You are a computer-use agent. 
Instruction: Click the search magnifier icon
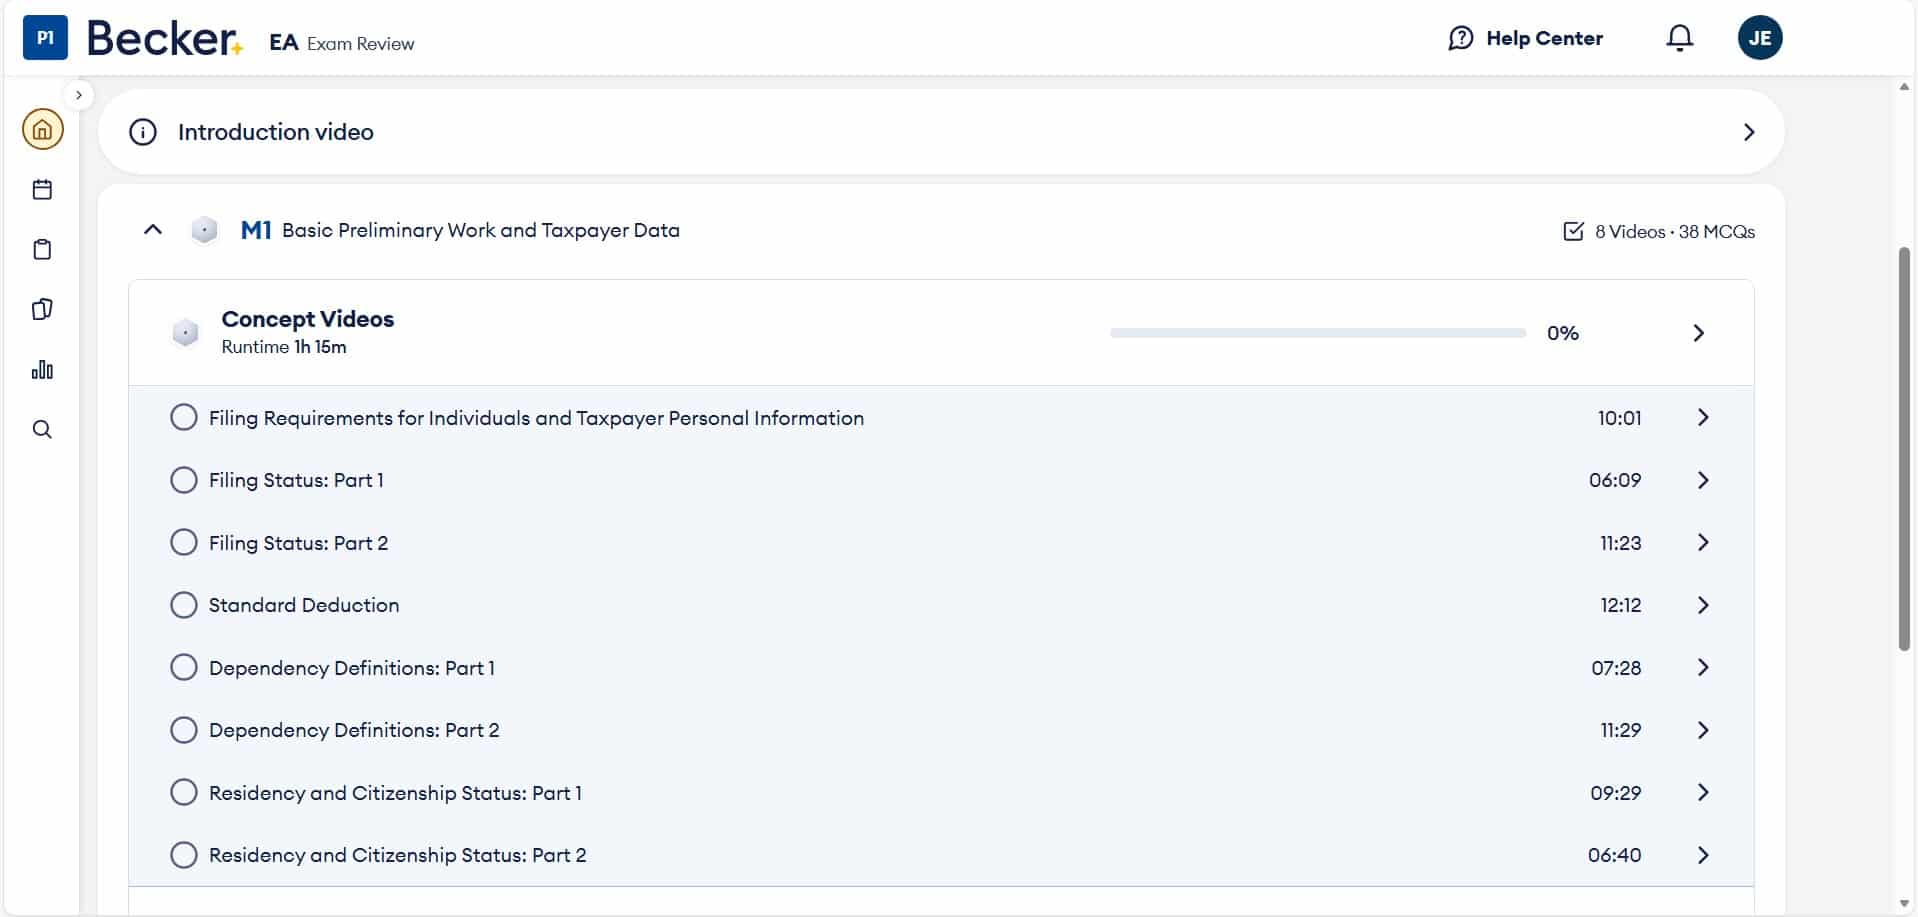click(42, 430)
